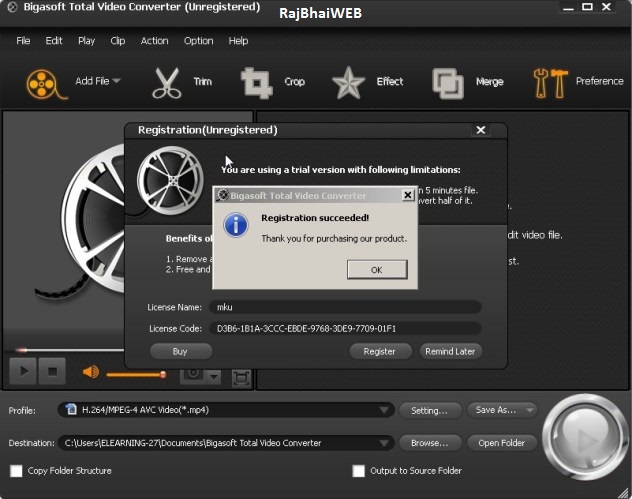Click the Profile file type icon
The image size is (632, 499).
pyautogui.click(x=71, y=410)
